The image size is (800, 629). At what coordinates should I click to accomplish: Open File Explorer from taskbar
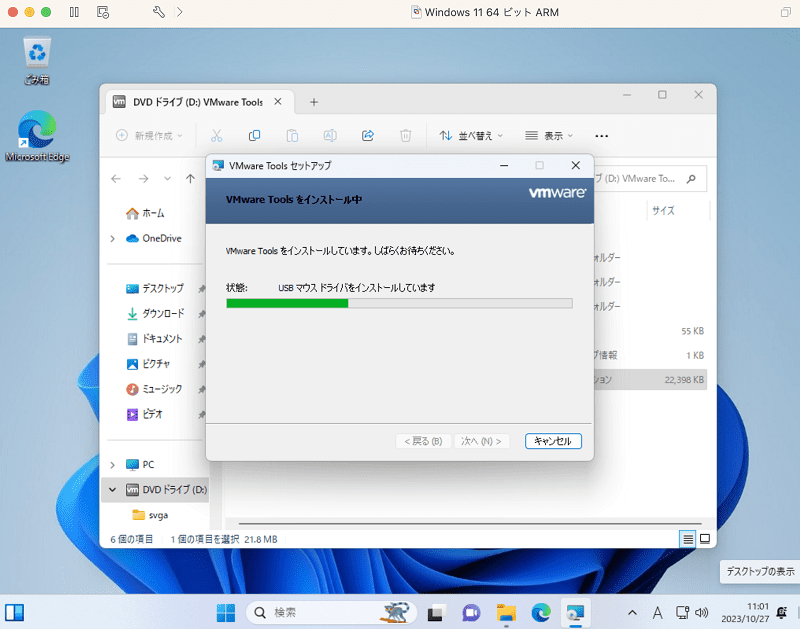coord(506,612)
